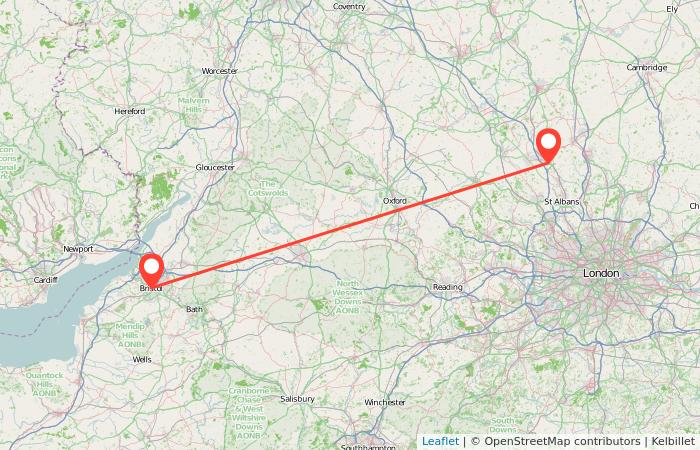
Task: Open the Leaflet attribution link
Action: (440, 442)
